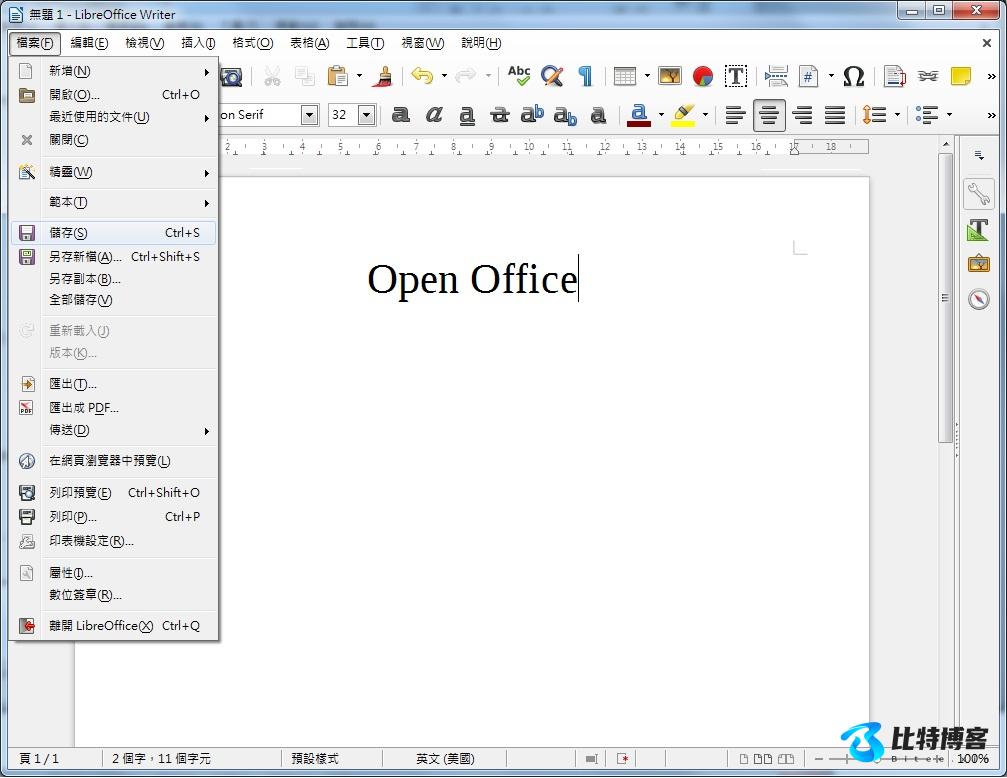Choose 列印(P)... menu entry

114,517
